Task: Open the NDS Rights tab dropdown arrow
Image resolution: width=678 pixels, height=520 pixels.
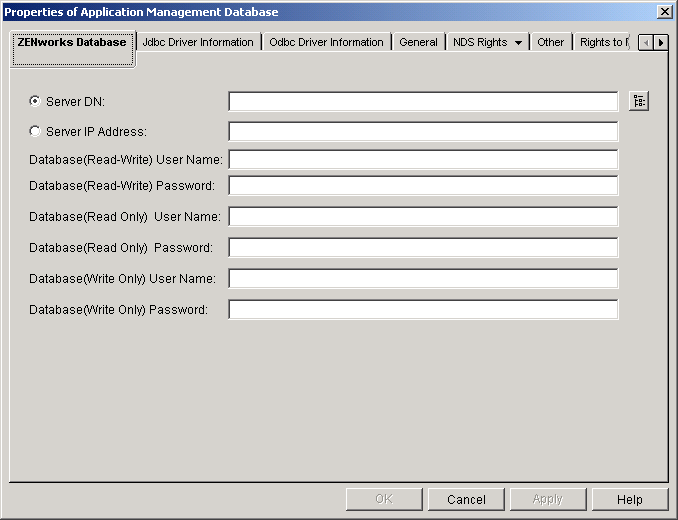Action: click(518, 42)
